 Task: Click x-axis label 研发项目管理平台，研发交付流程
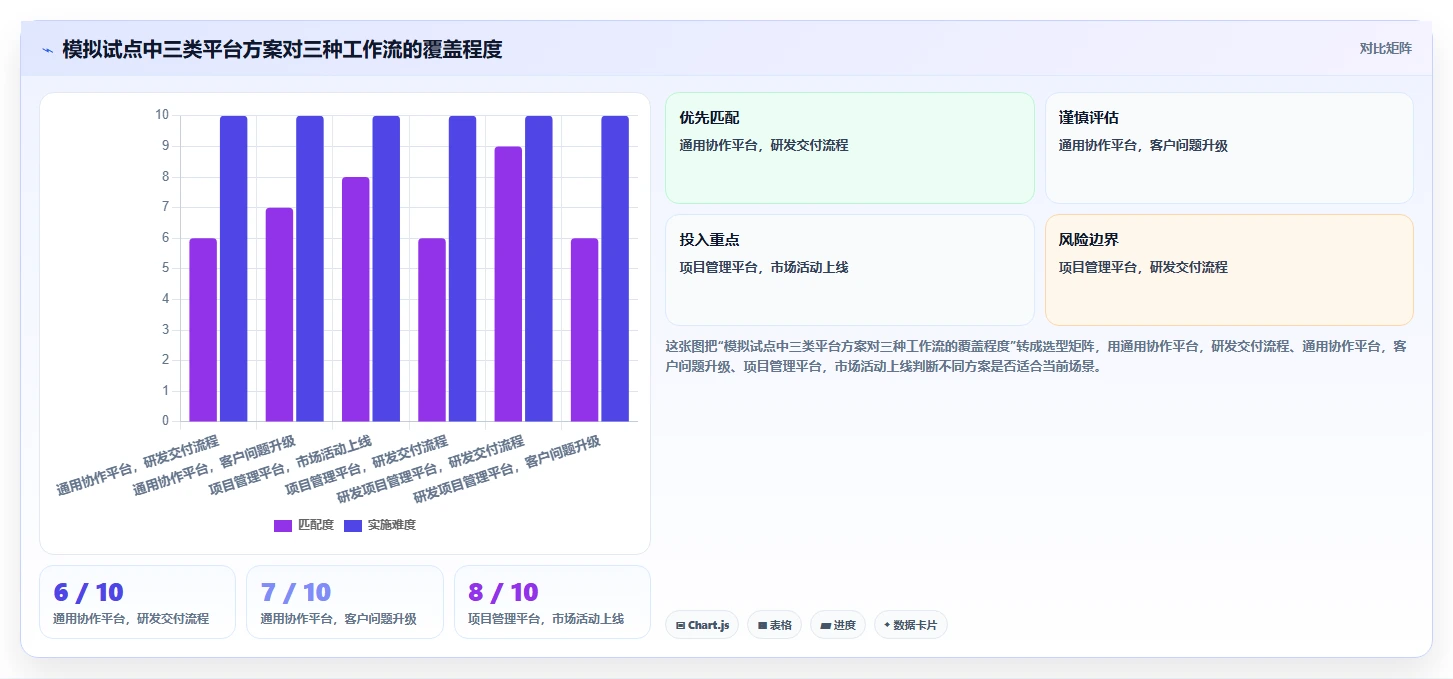point(431,470)
